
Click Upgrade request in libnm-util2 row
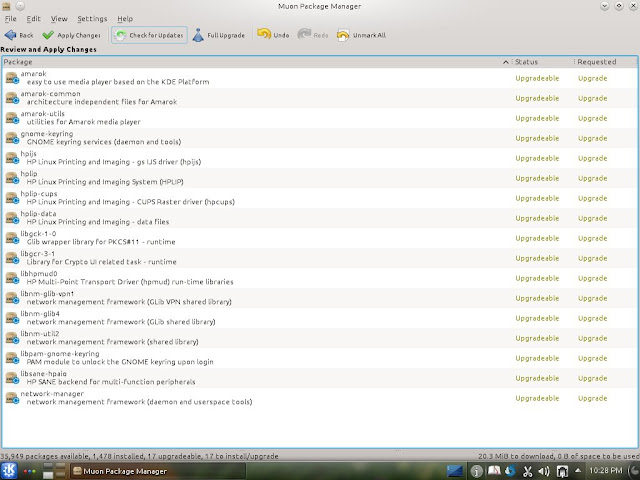click(593, 338)
